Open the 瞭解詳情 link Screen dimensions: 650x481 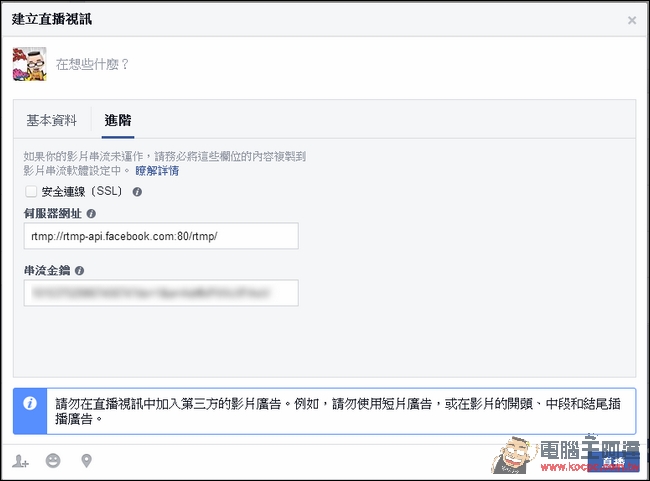pos(157,171)
